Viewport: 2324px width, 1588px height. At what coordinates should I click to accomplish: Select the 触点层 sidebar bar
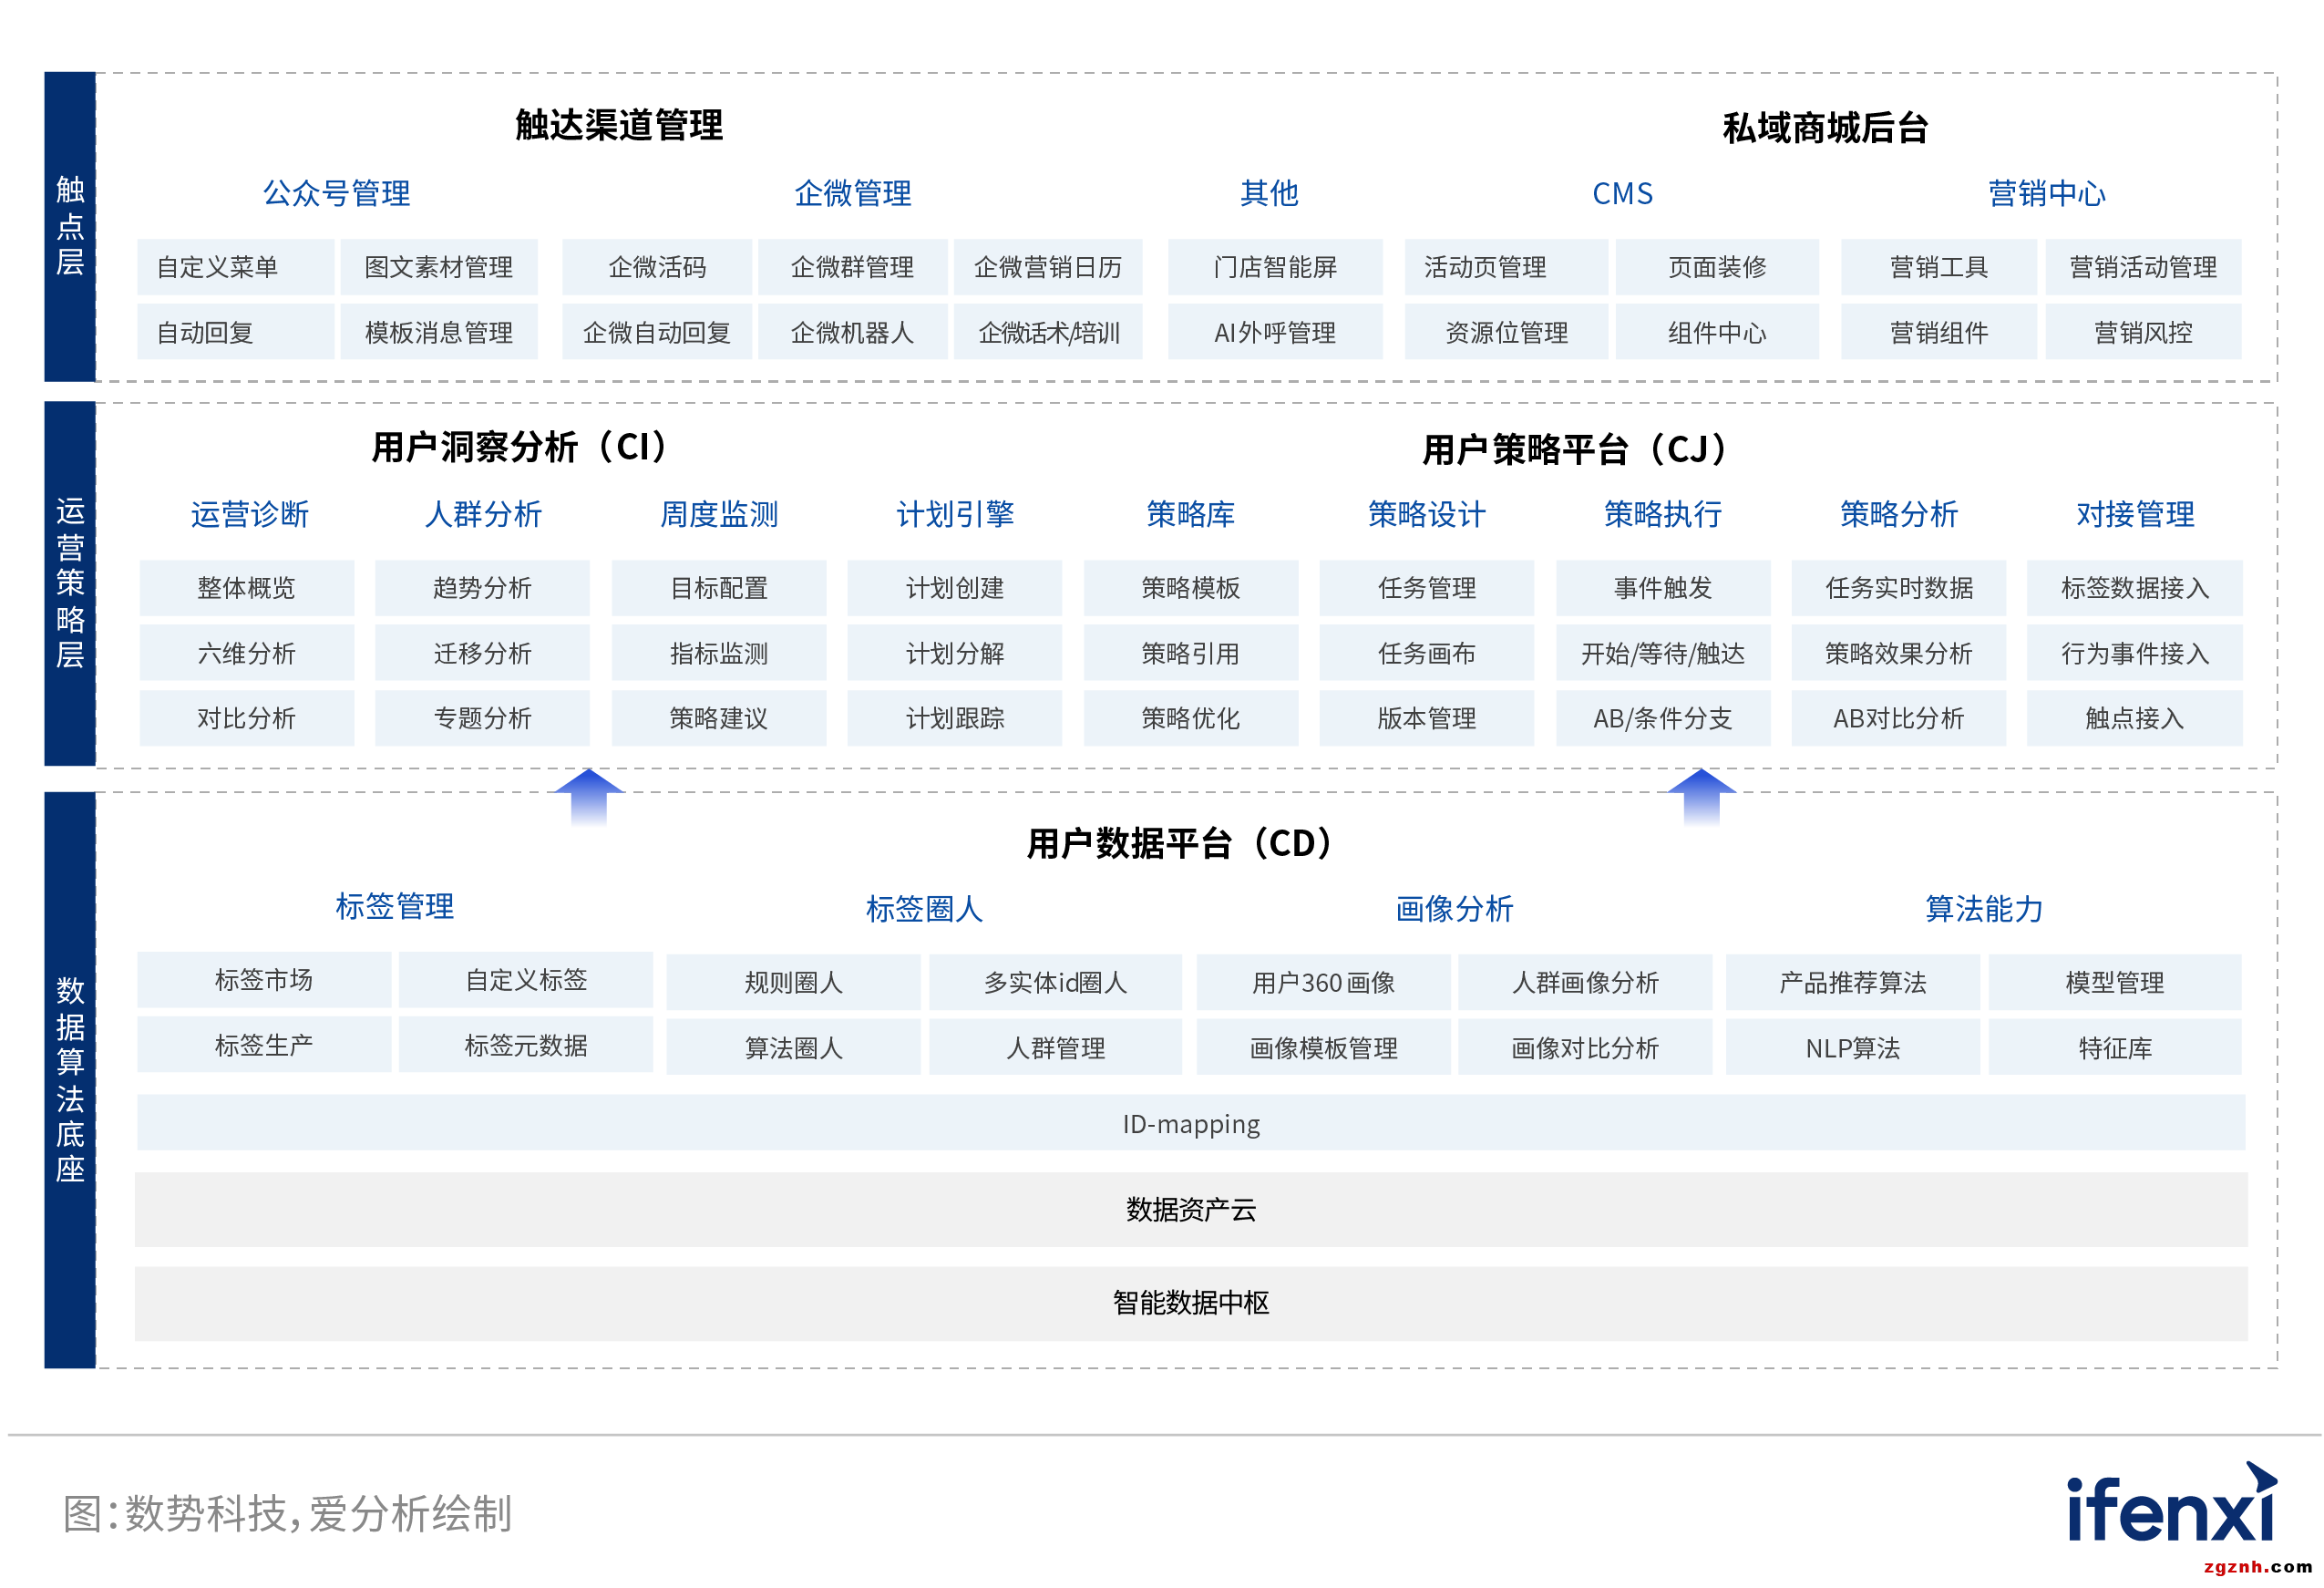[70, 226]
